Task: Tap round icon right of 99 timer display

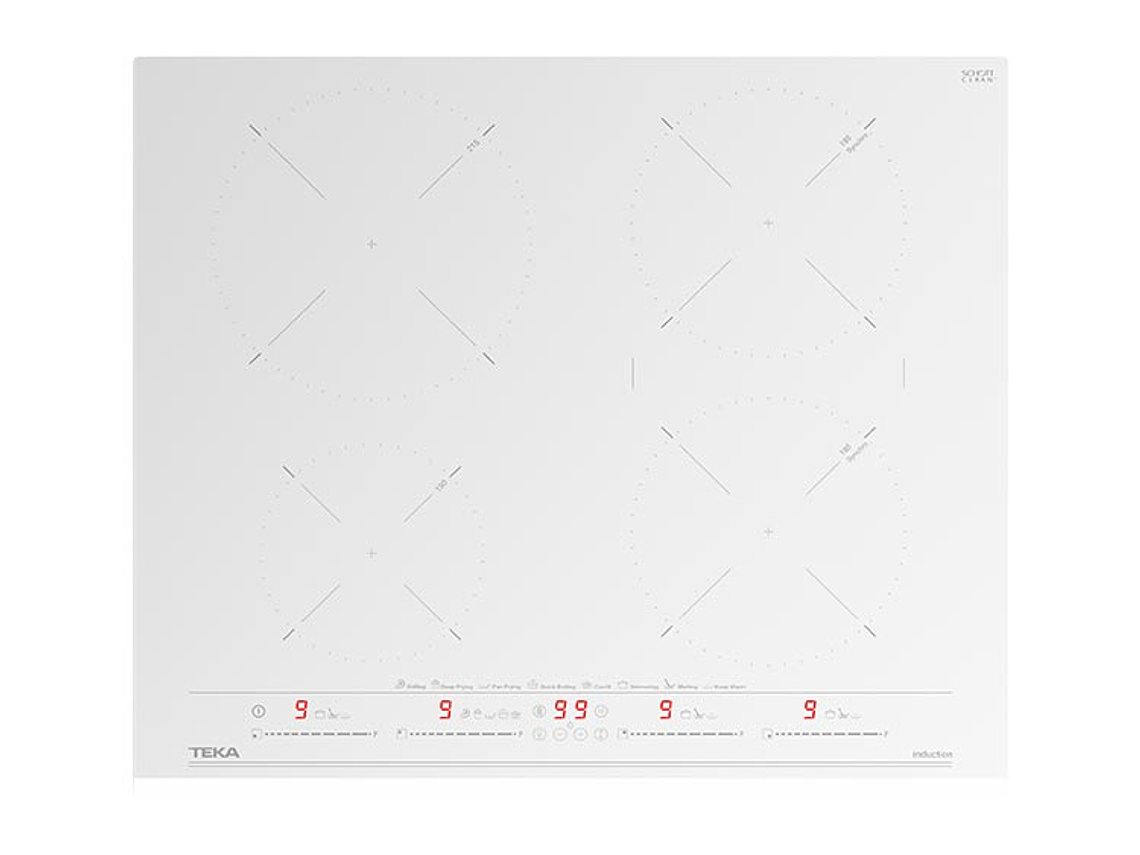Action: (x=601, y=711)
